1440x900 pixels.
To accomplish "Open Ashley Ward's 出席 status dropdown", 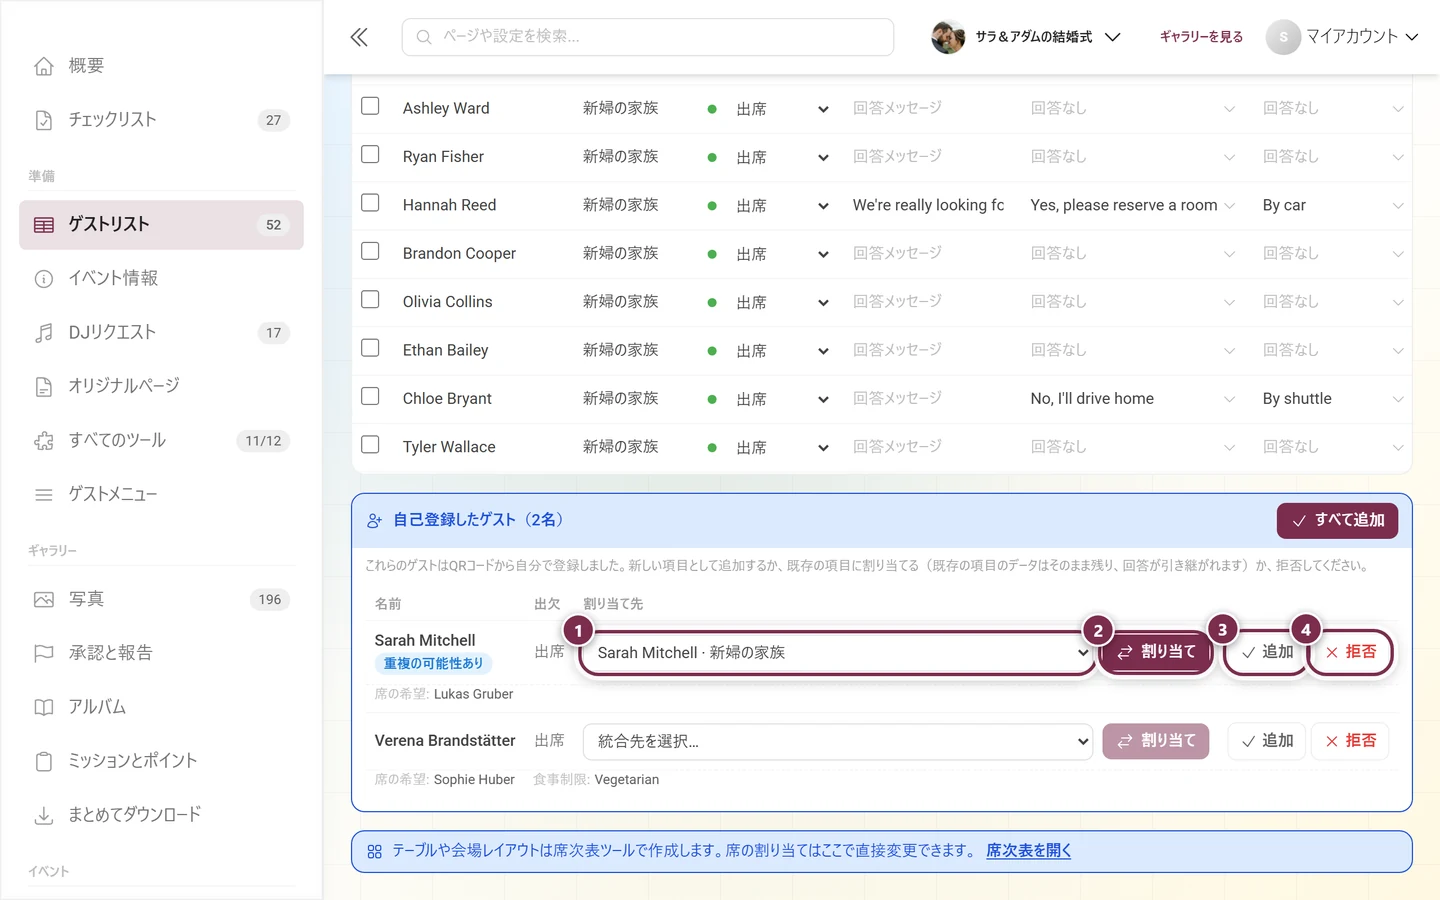I will pos(782,109).
